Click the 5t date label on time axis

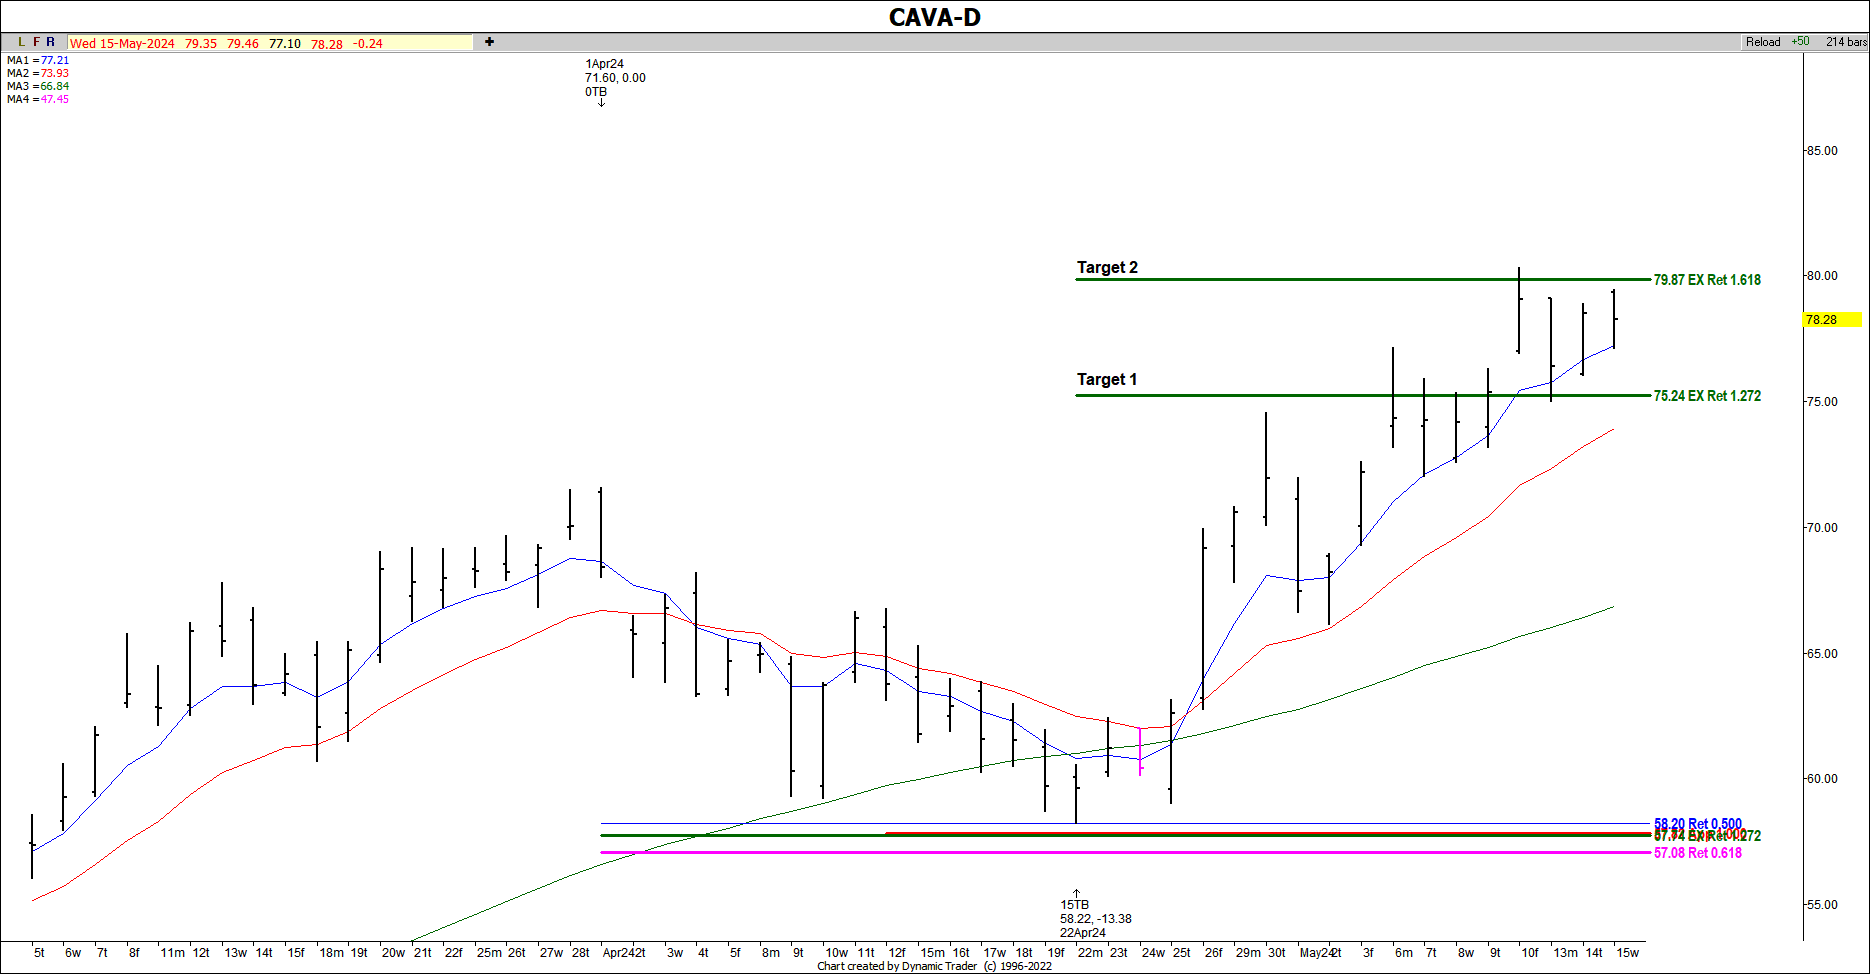coord(39,953)
